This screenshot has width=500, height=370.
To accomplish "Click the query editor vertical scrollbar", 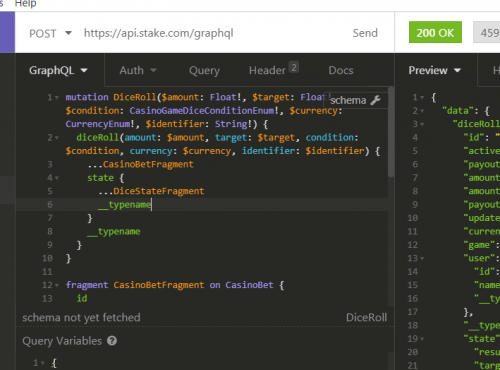I will pos(391,132).
